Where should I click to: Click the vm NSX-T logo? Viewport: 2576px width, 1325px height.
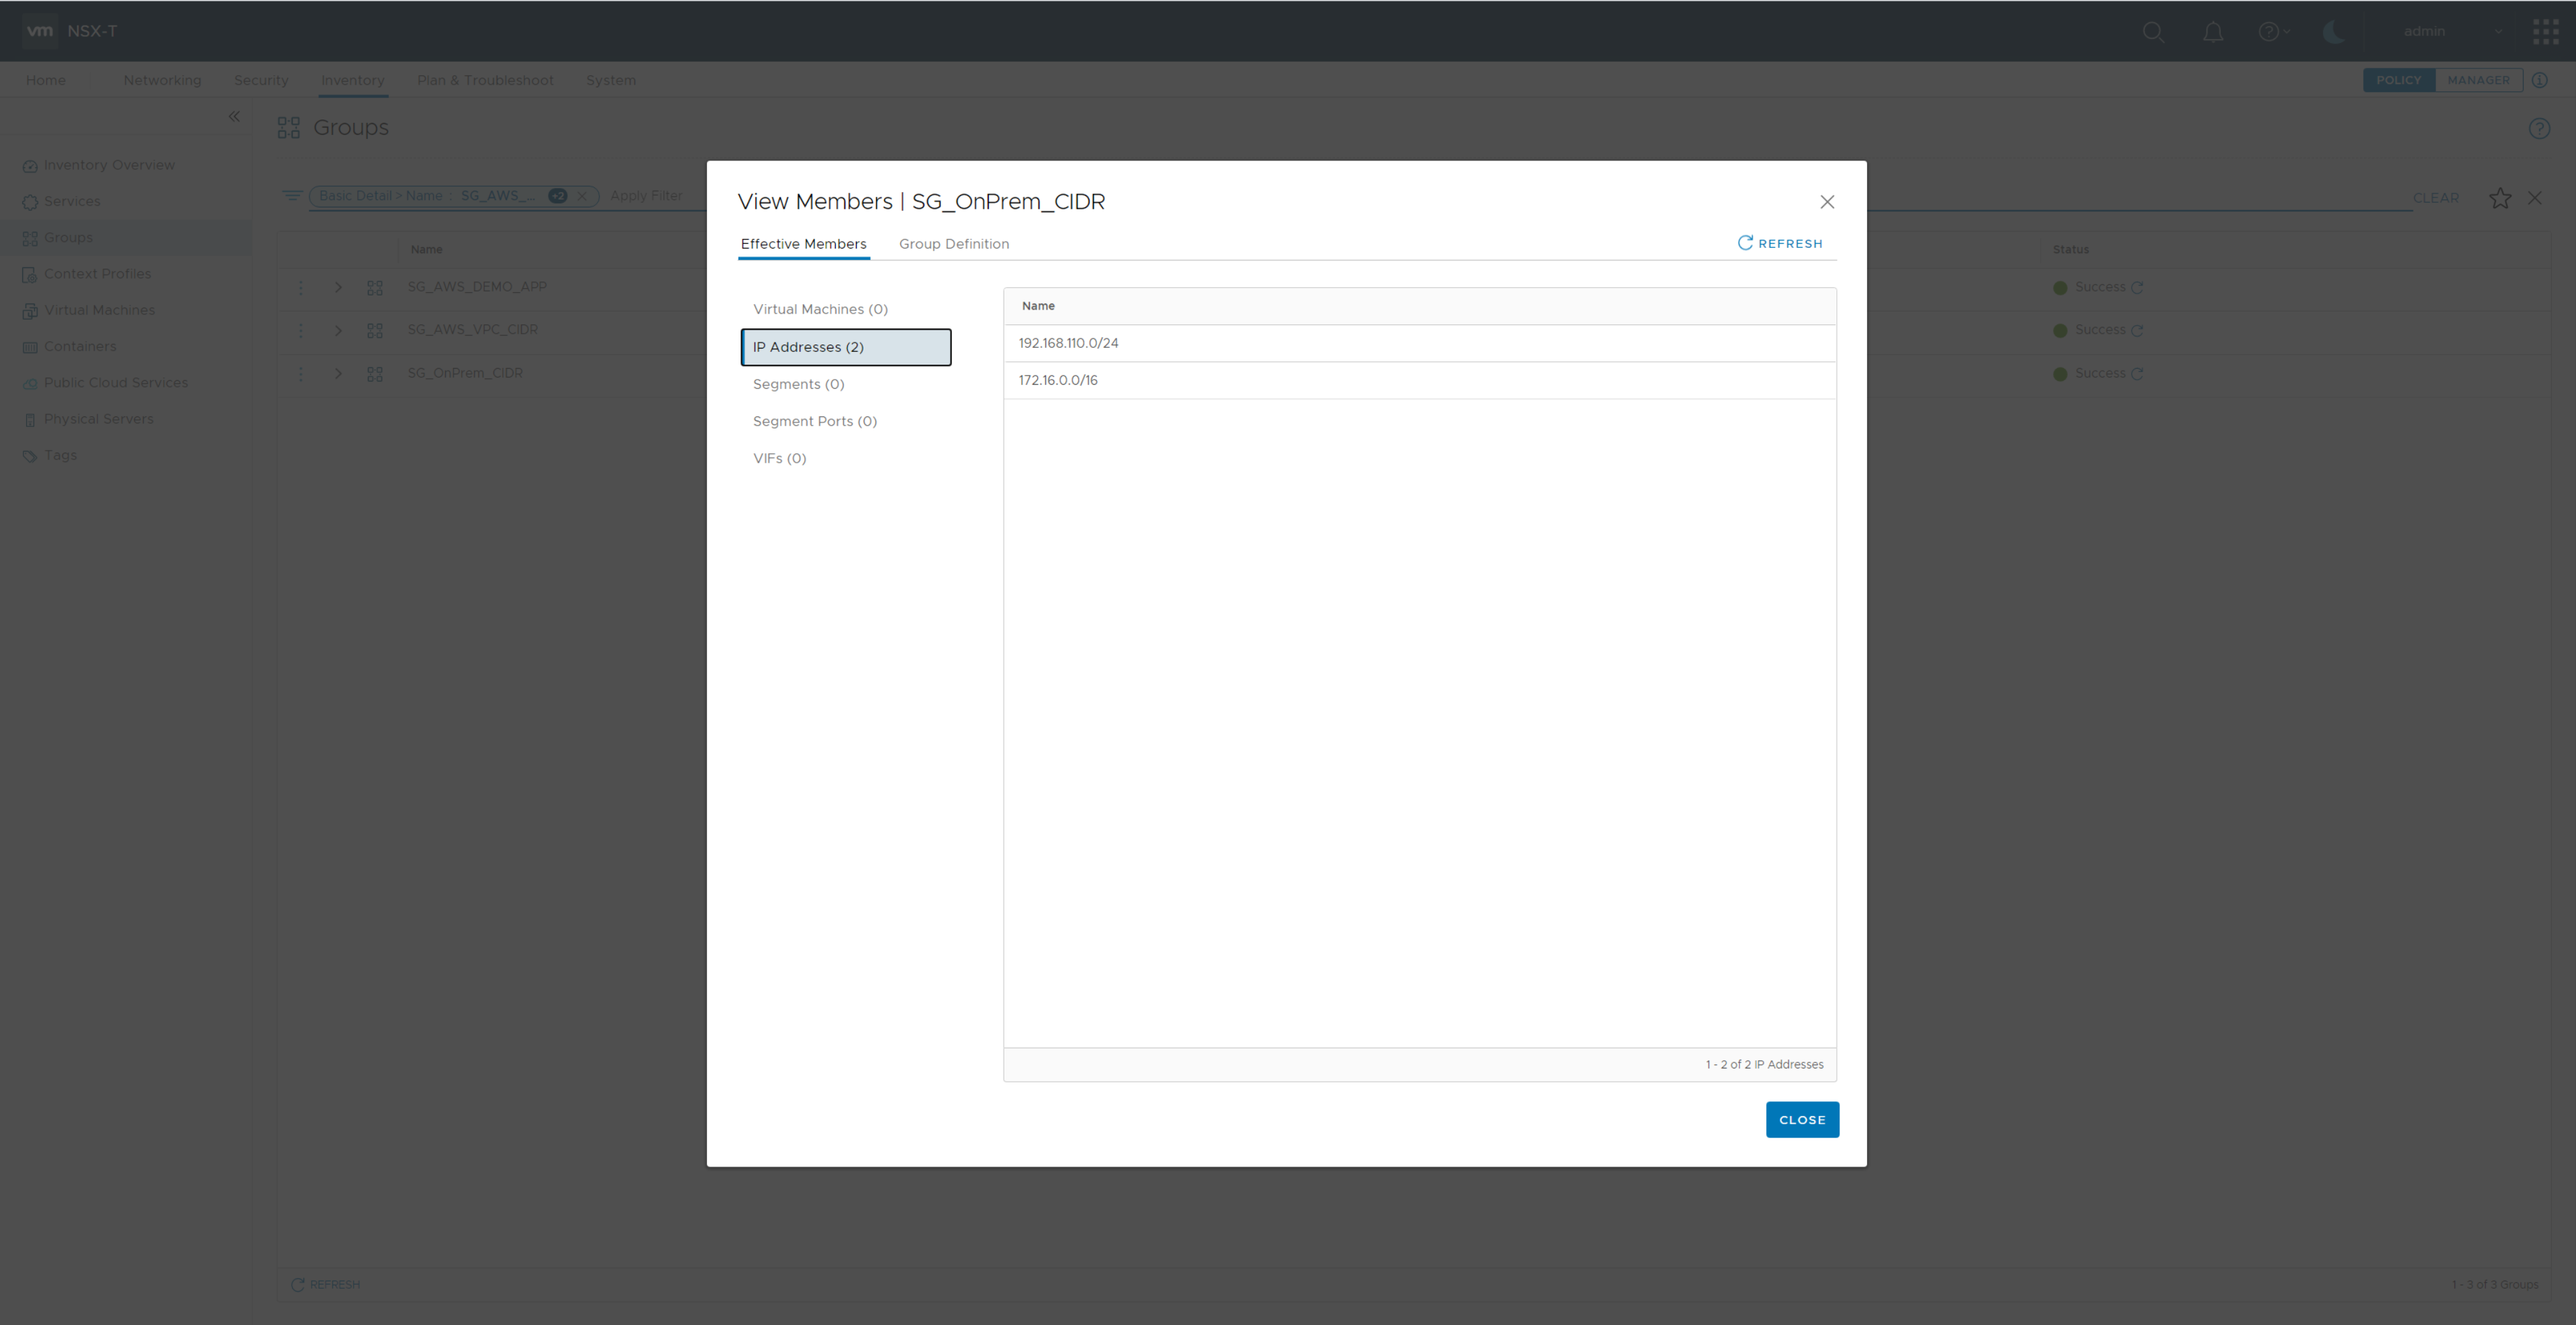click(70, 31)
